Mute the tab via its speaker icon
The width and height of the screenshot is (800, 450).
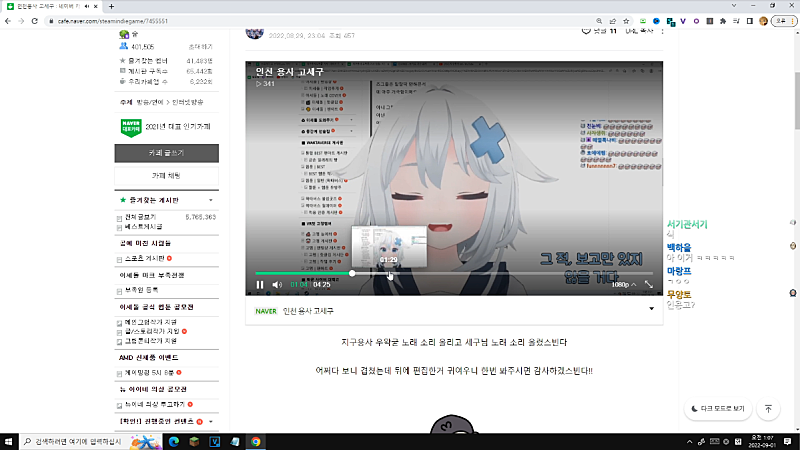tap(86, 6)
